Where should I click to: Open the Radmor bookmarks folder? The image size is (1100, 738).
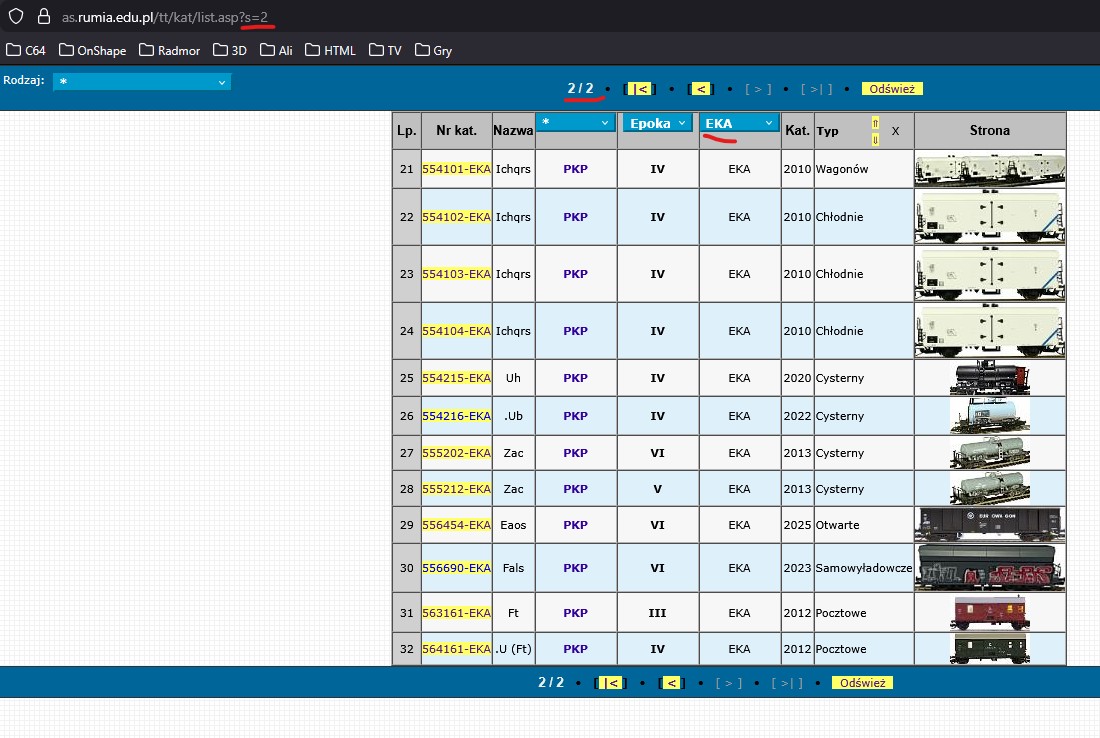(173, 50)
